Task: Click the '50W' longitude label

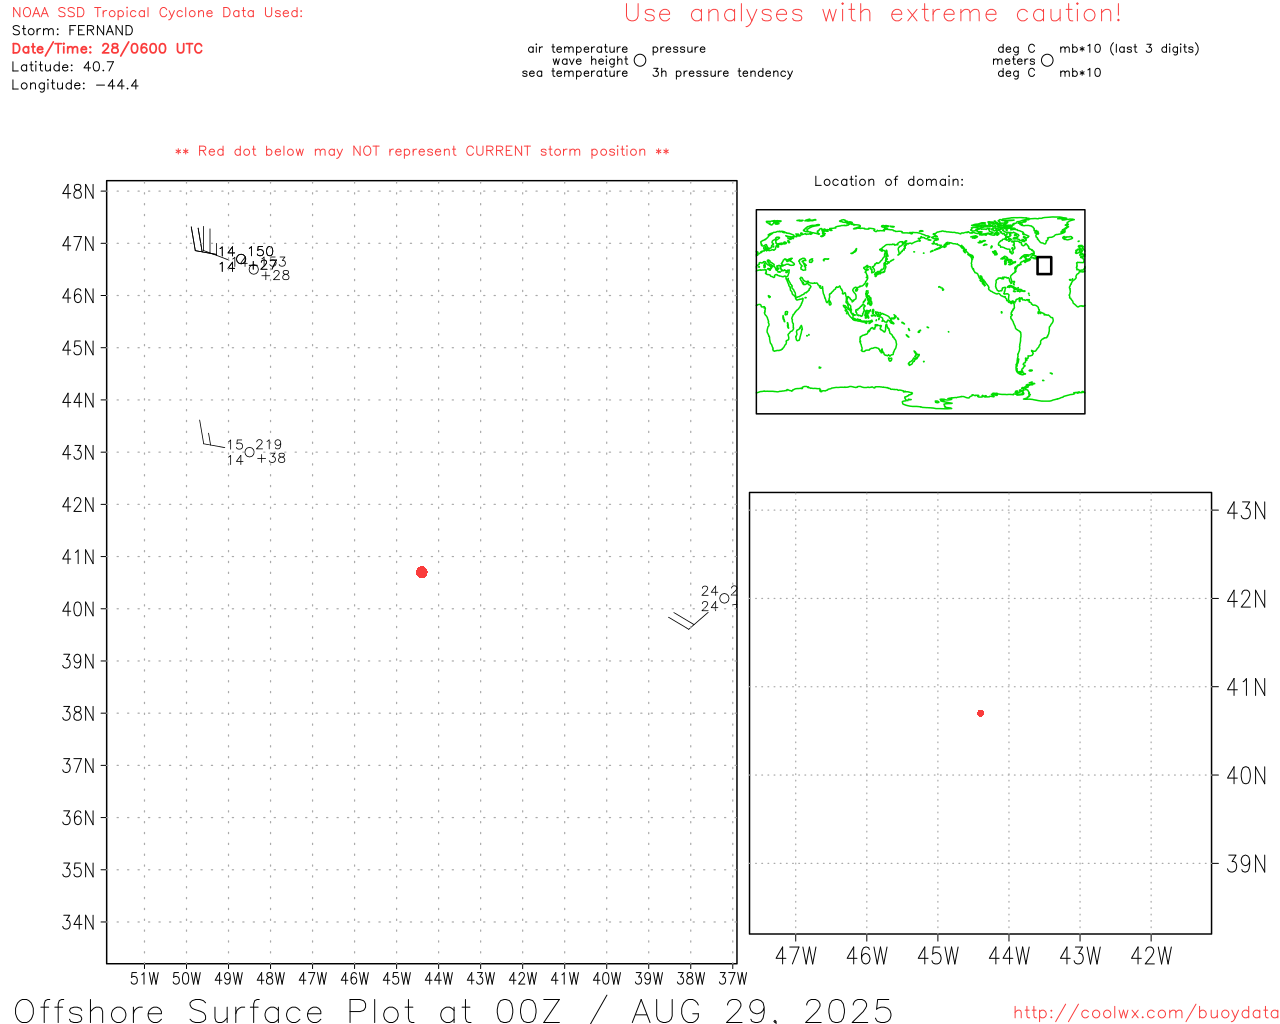Action: 187,979
